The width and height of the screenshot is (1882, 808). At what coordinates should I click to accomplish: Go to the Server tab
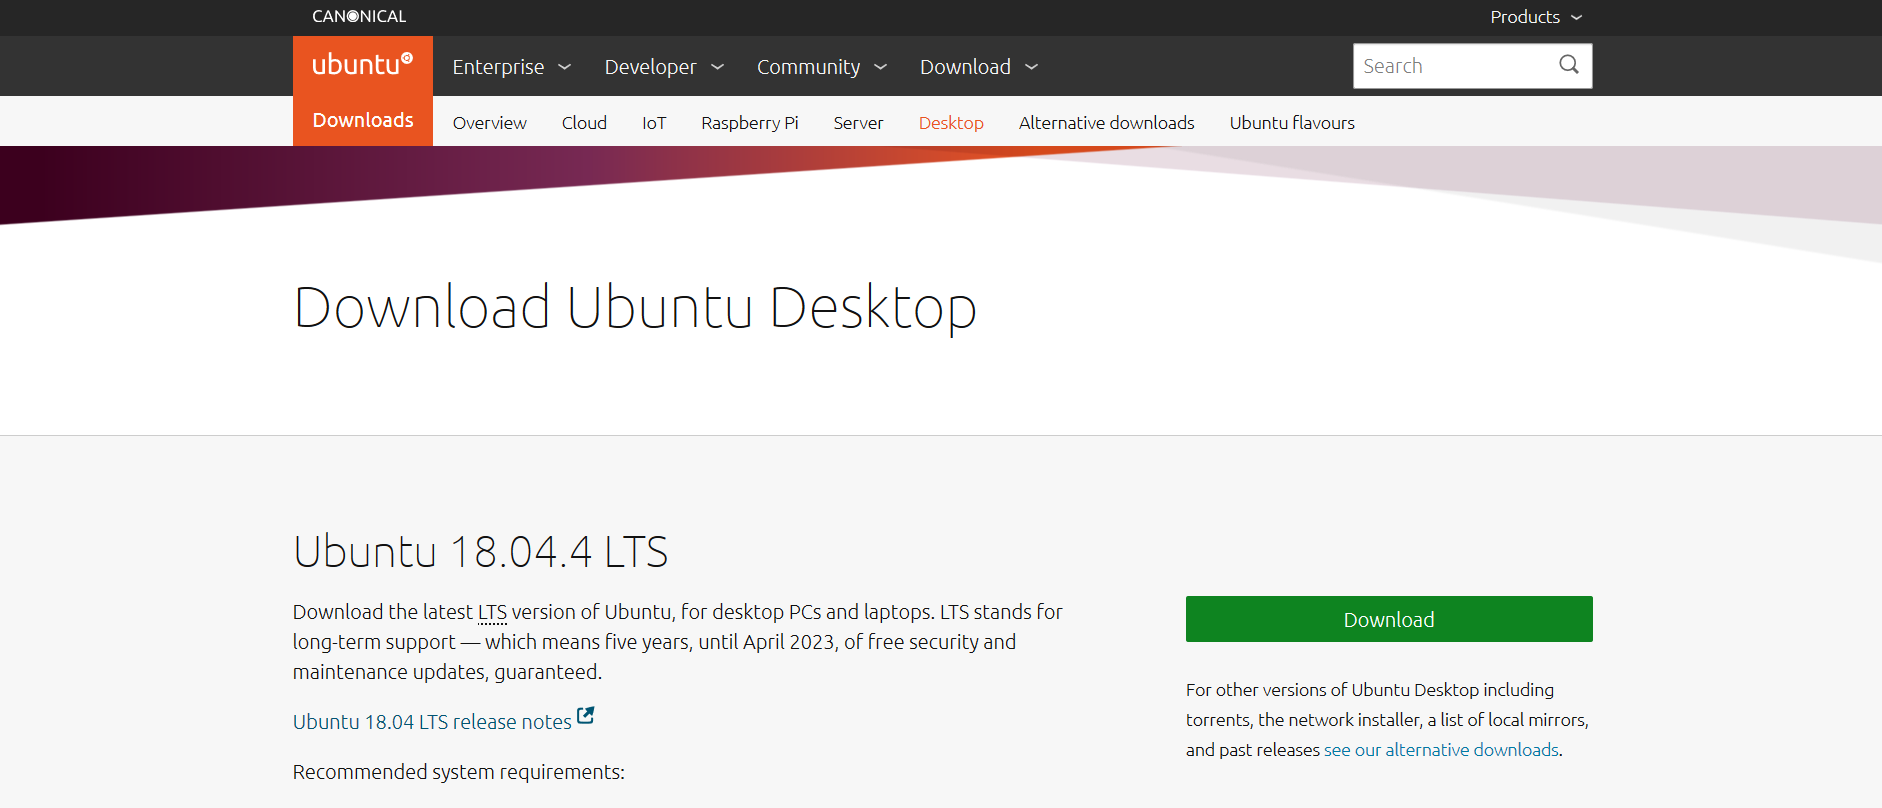point(858,123)
